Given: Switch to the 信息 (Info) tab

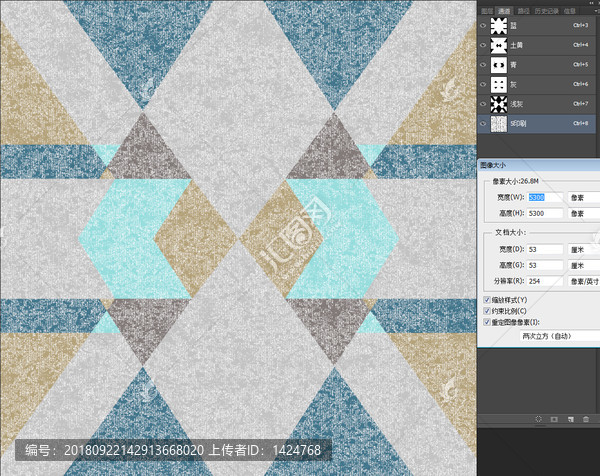Looking at the screenshot, I should (570, 11).
